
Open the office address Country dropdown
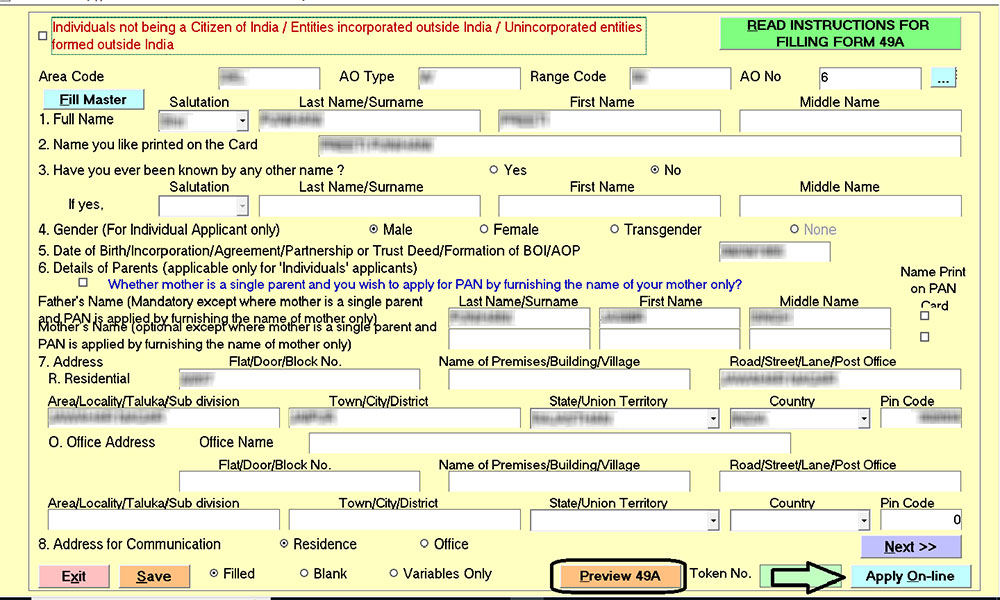(866, 520)
